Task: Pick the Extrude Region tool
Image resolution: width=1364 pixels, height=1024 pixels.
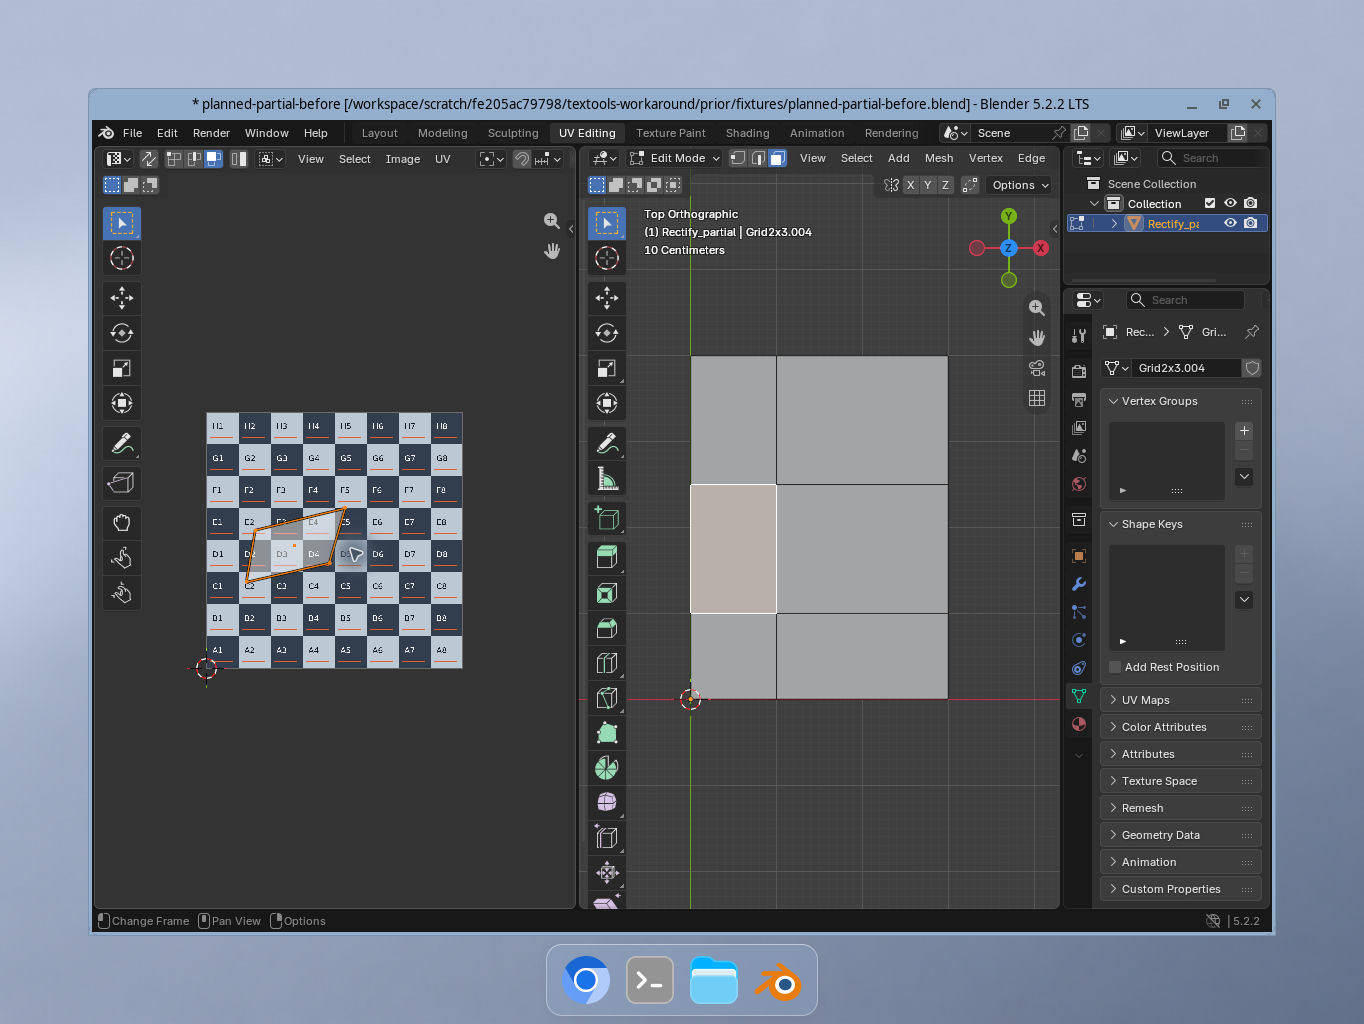Action: click(x=607, y=557)
